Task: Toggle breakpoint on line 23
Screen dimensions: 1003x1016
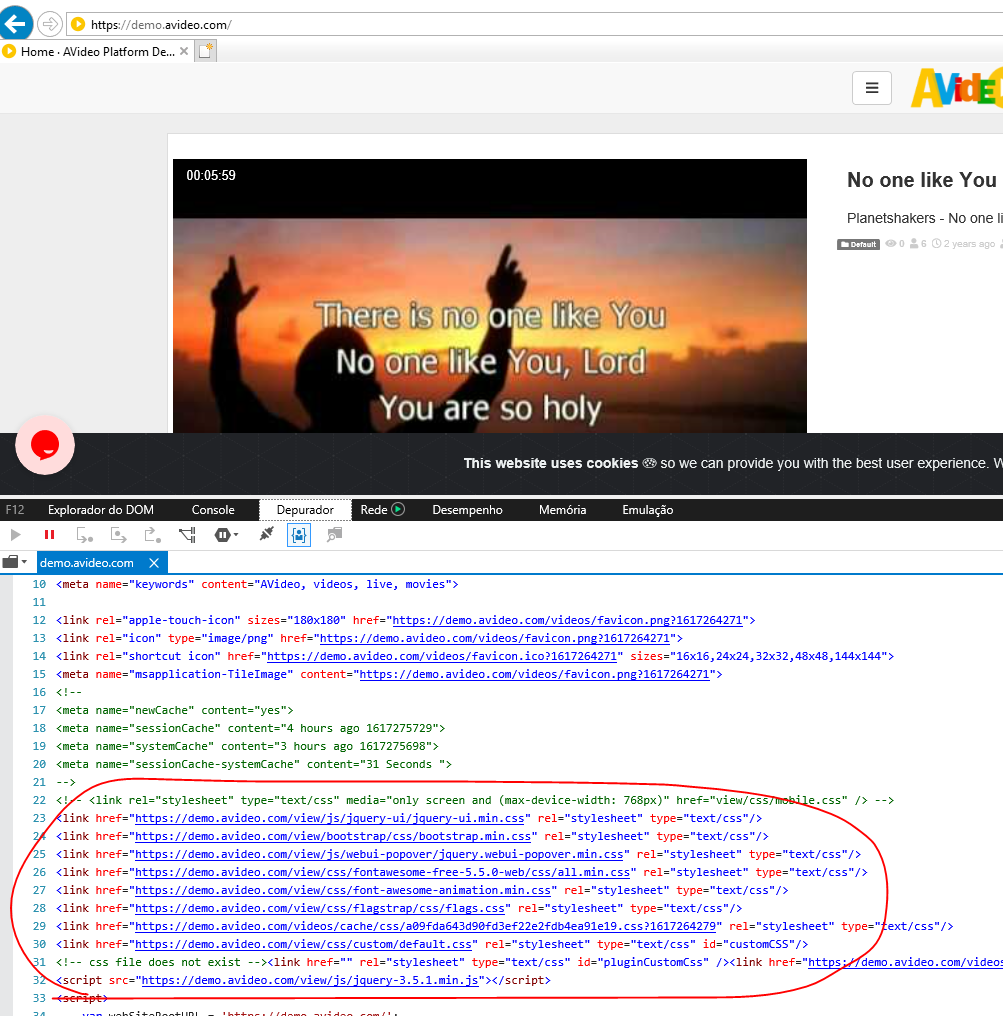Action: [x=38, y=817]
